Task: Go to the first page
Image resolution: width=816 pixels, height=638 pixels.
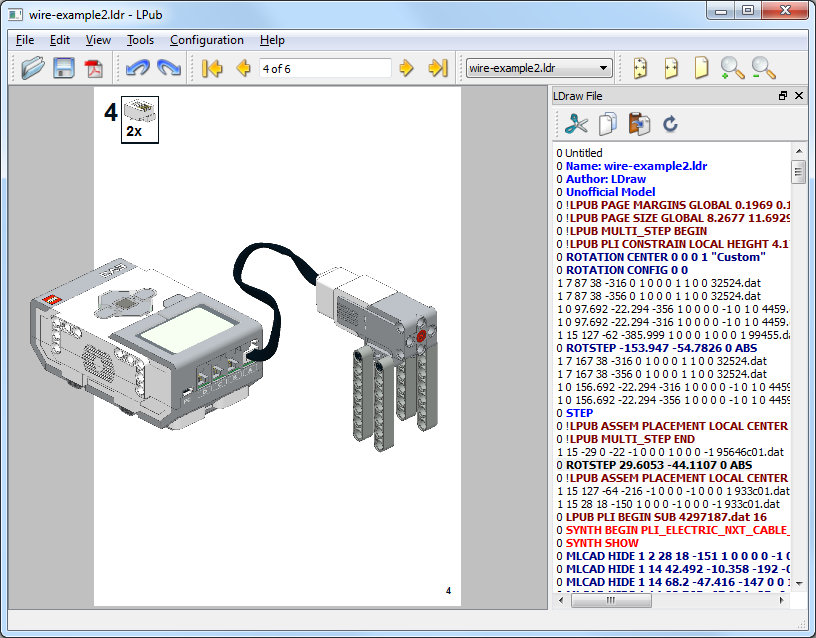Action: pos(212,68)
